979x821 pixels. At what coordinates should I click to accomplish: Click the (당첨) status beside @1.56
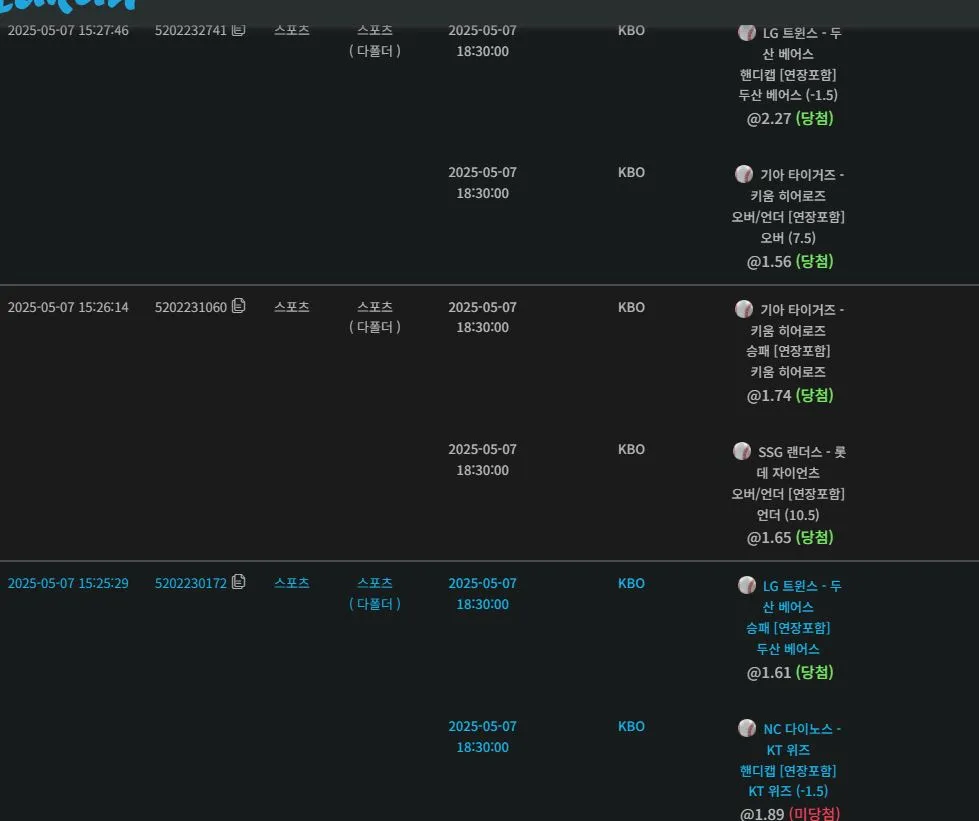[x=814, y=262]
